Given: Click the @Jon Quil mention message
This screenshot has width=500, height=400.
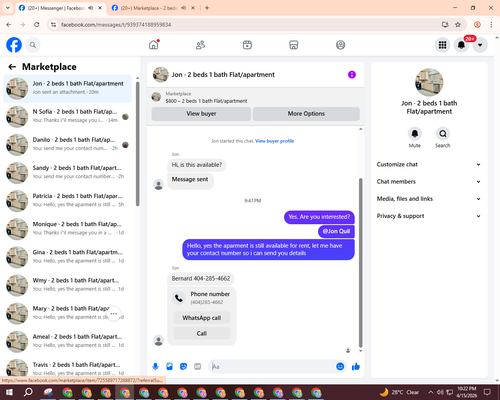Looking at the screenshot, I should (x=336, y=231).
